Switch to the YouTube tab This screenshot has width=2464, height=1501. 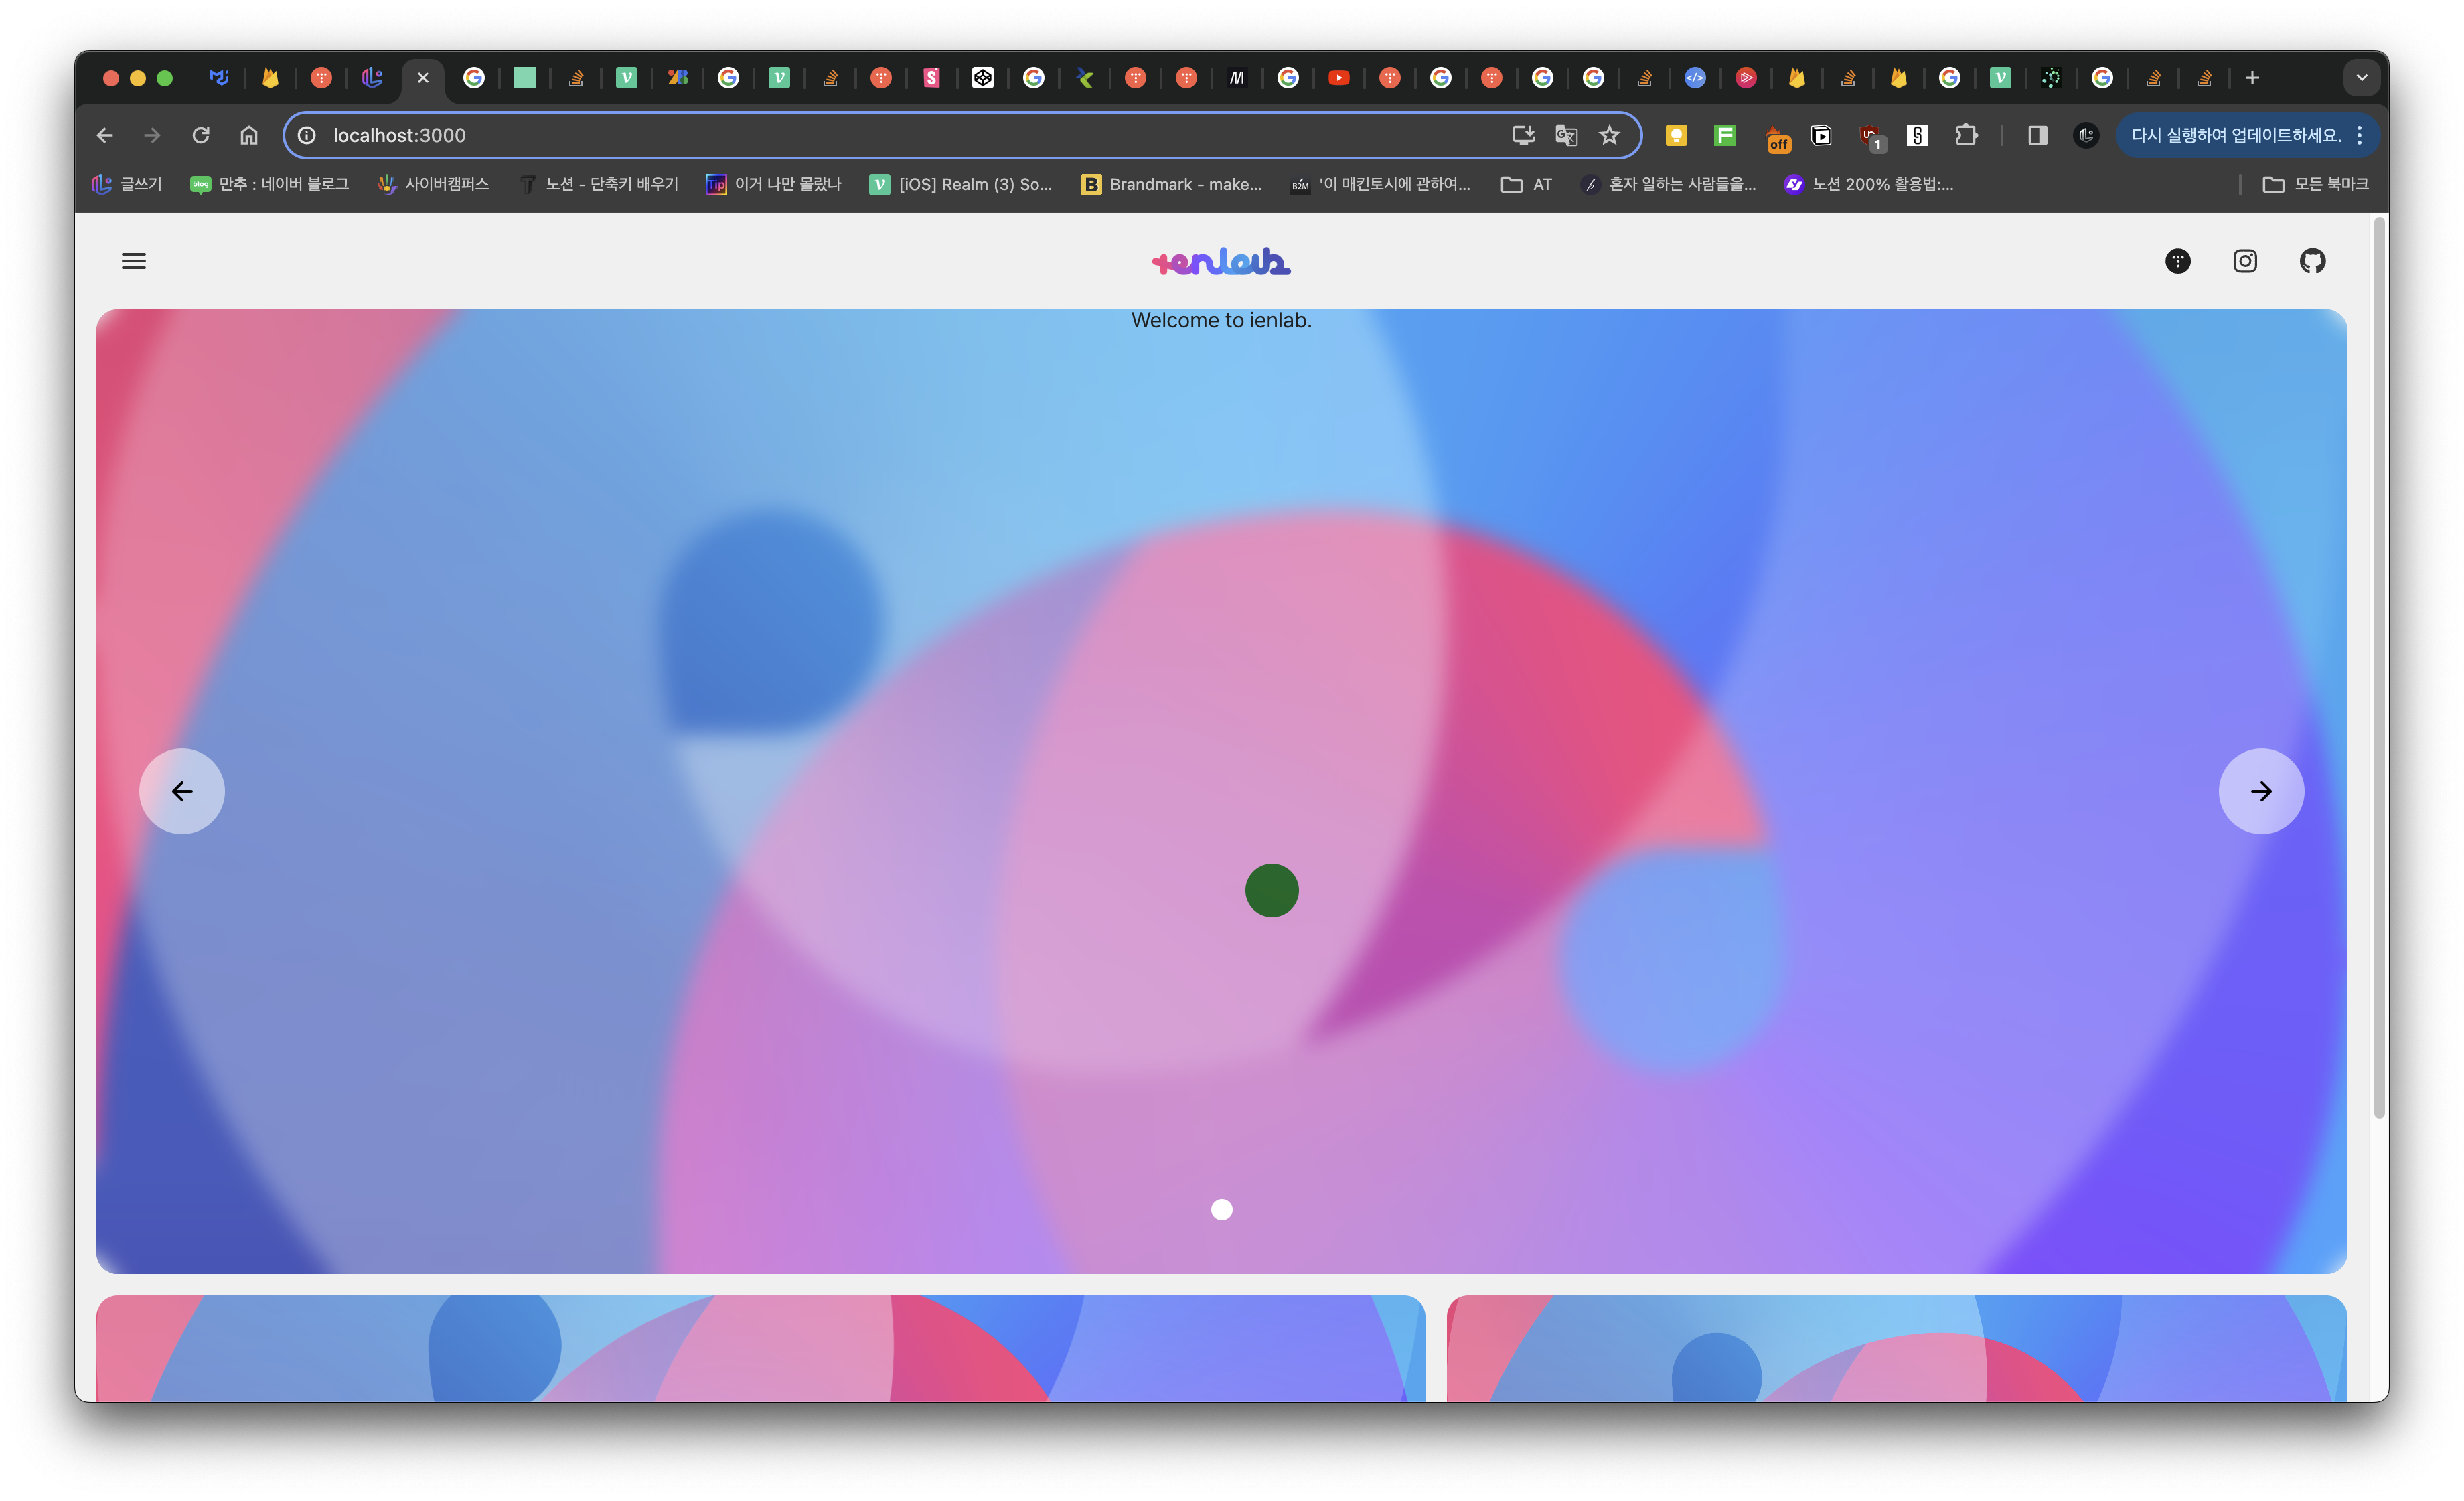(1339, 78)
